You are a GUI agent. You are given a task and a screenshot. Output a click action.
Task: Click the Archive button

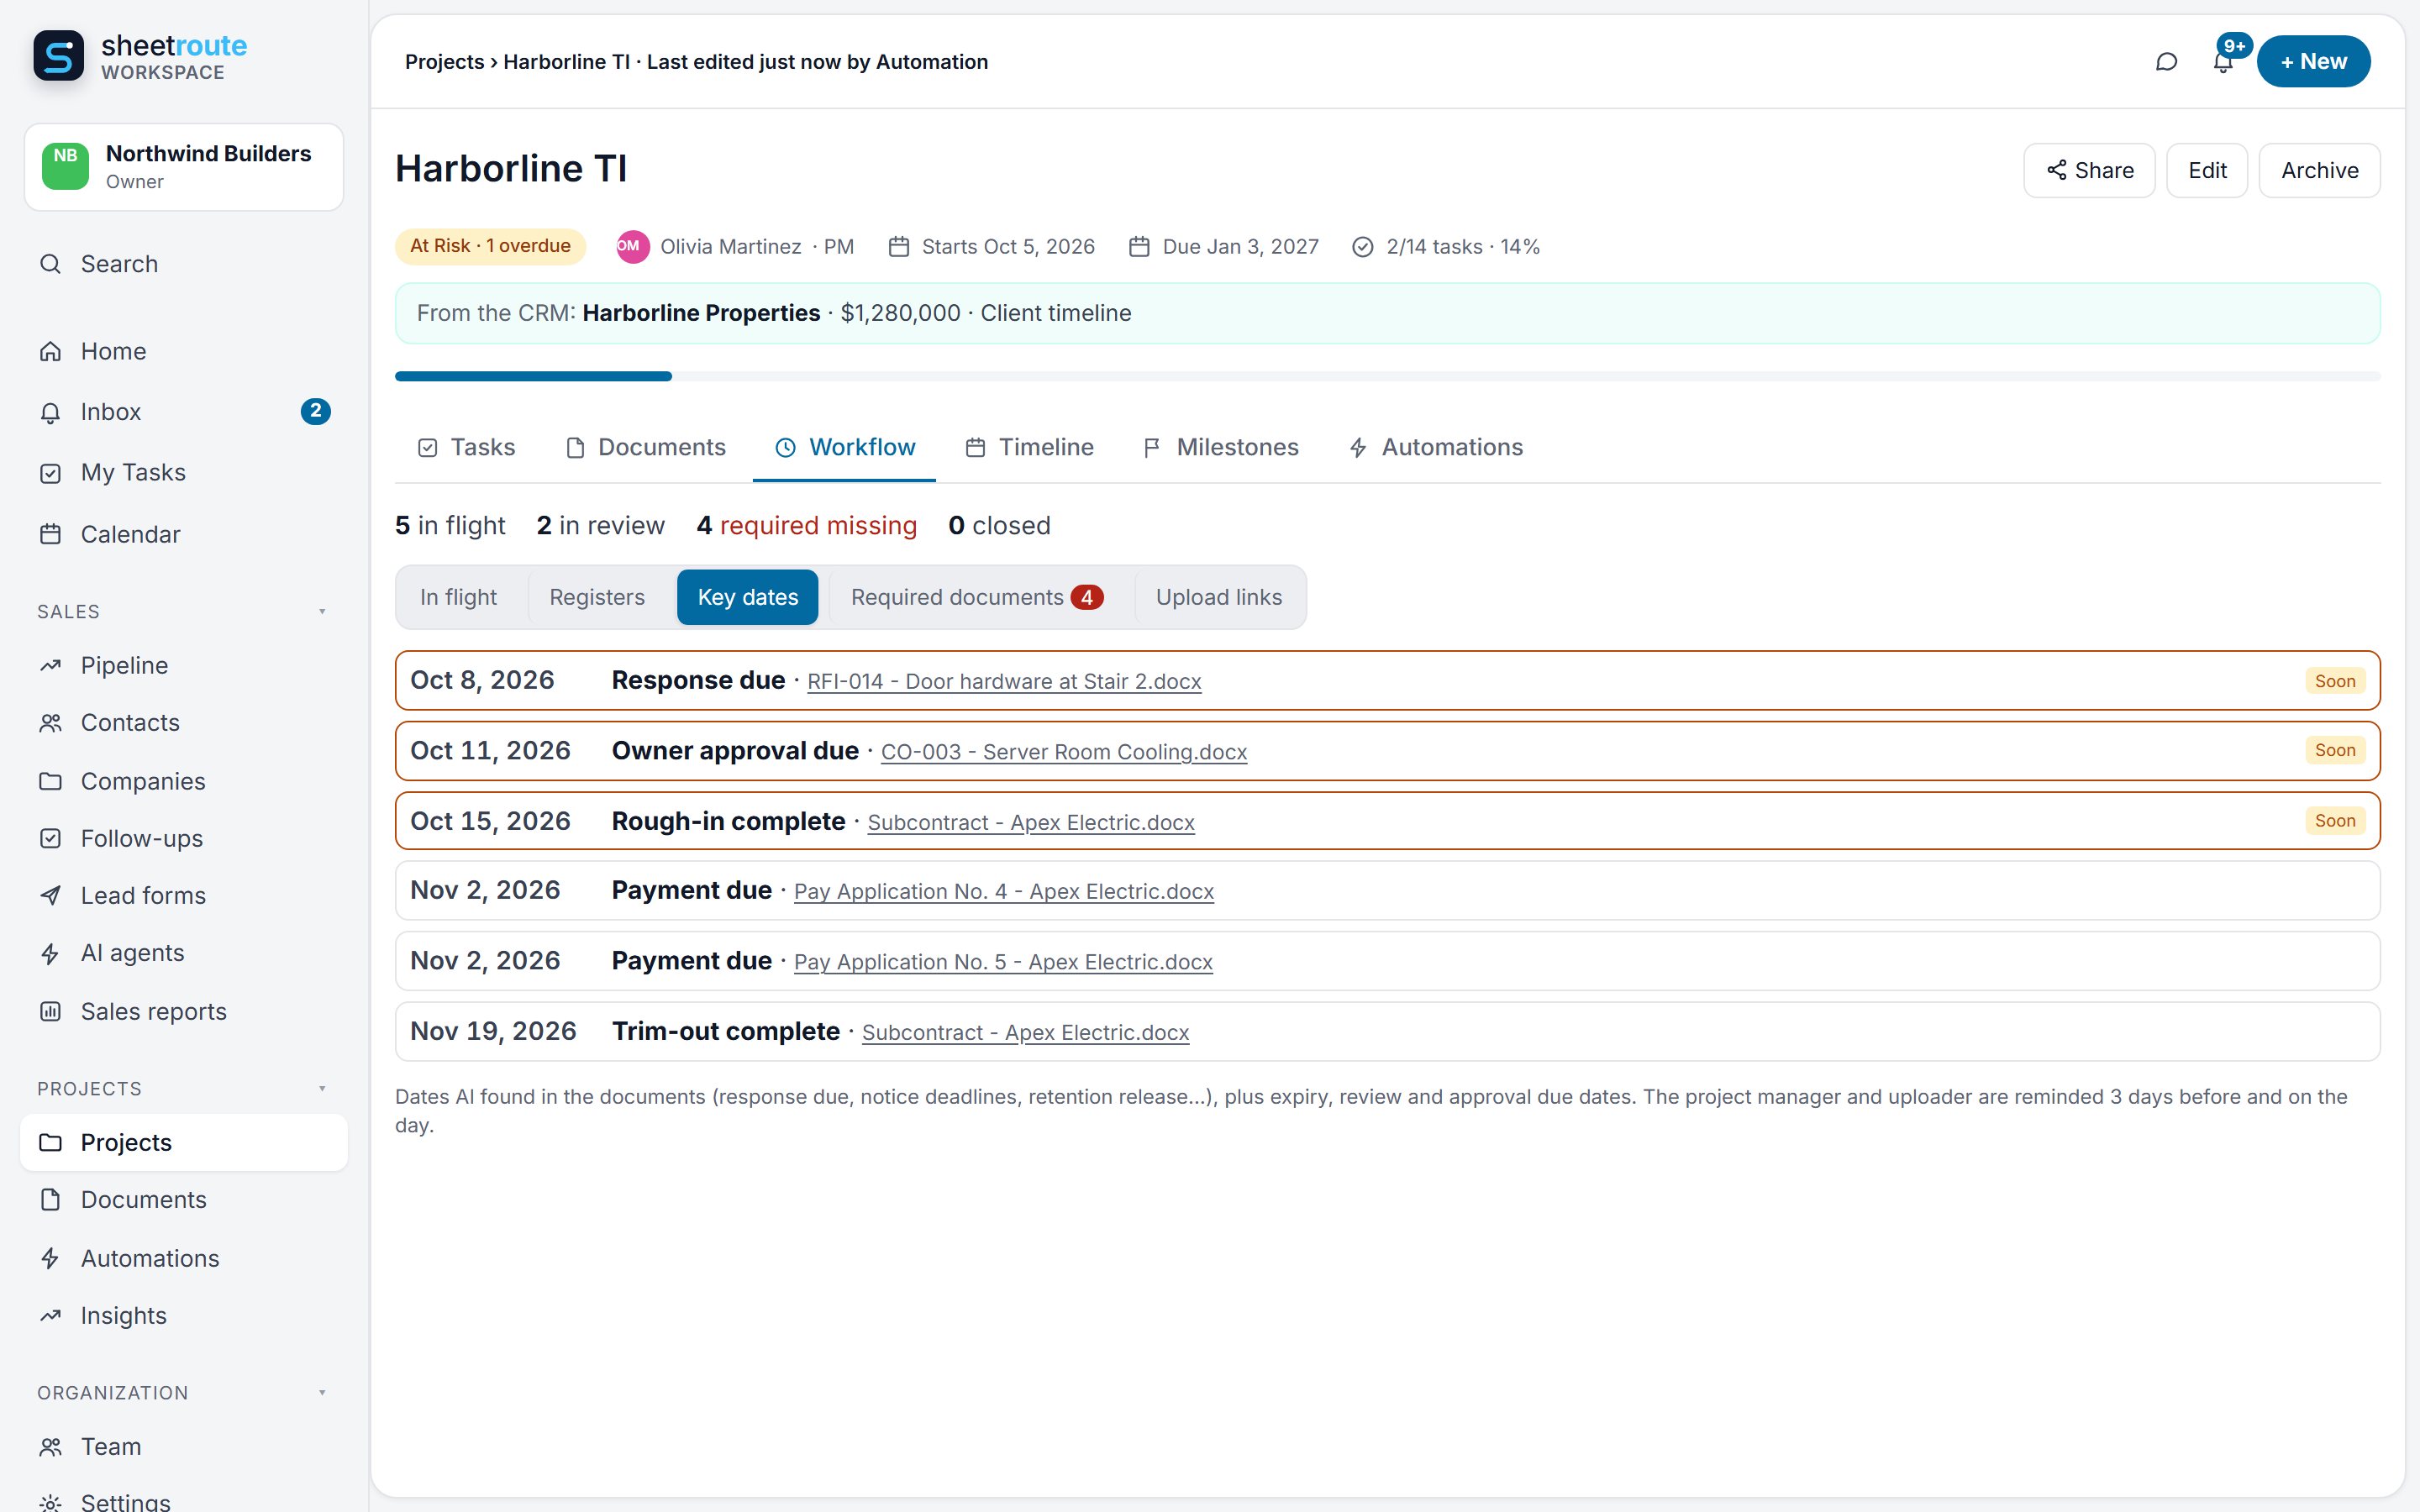pyautogui.click(x=2319, y=170)
